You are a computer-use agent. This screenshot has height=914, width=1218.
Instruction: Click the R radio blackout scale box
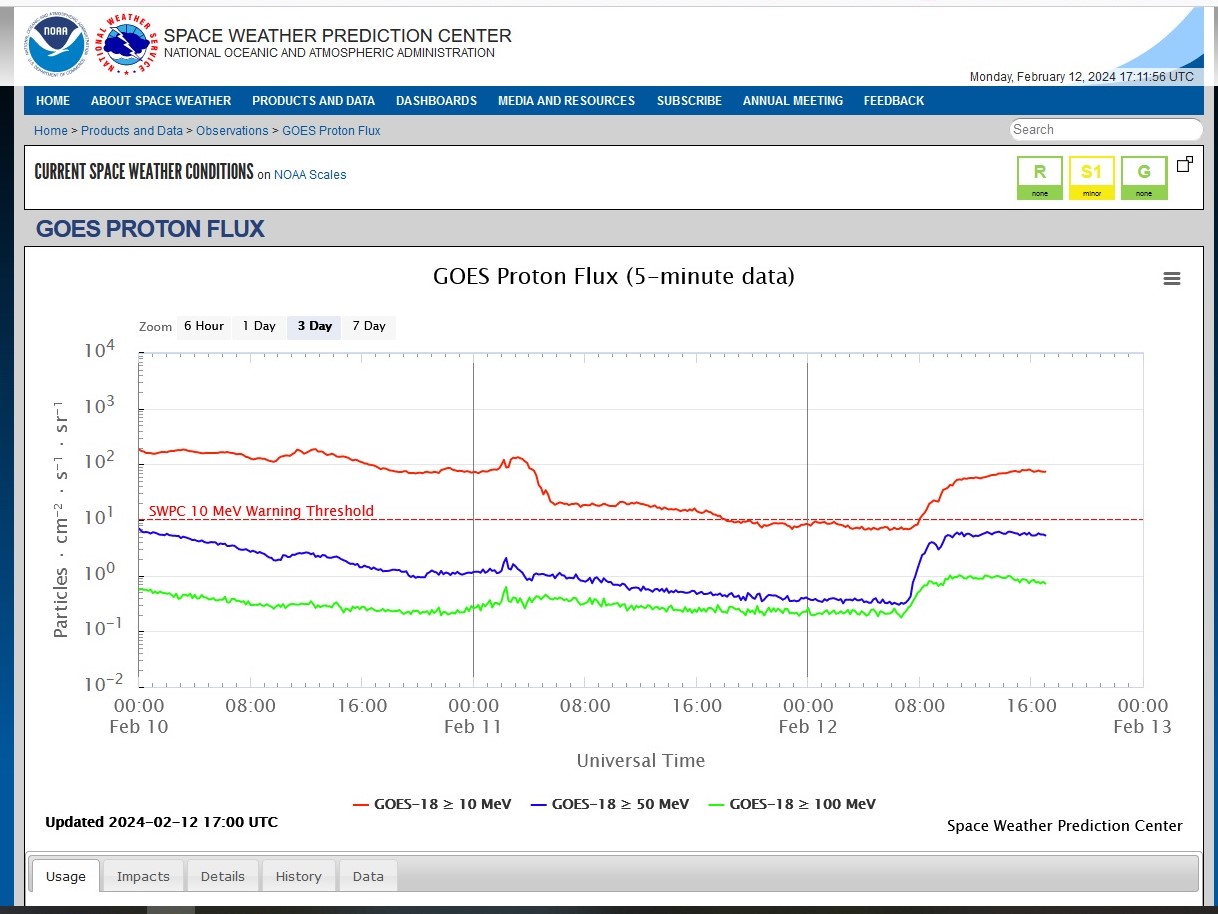pos(1040,178)
